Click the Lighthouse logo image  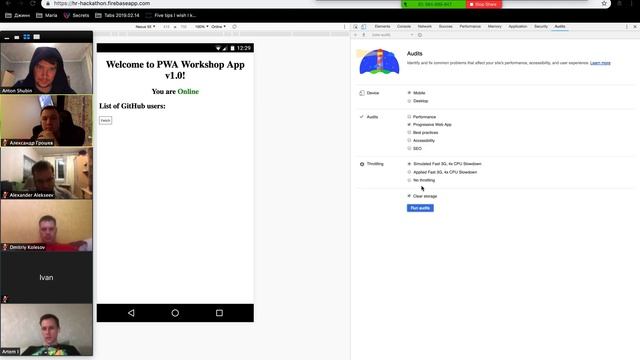(379, 62)
